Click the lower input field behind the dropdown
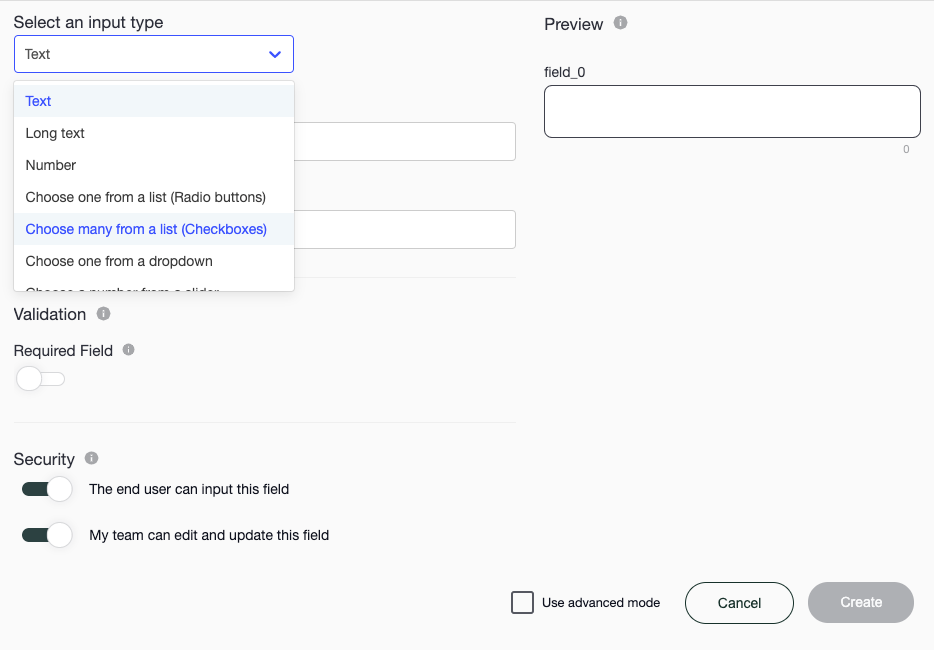The width and height of the screenshot is (934, 650). (405, 229)
